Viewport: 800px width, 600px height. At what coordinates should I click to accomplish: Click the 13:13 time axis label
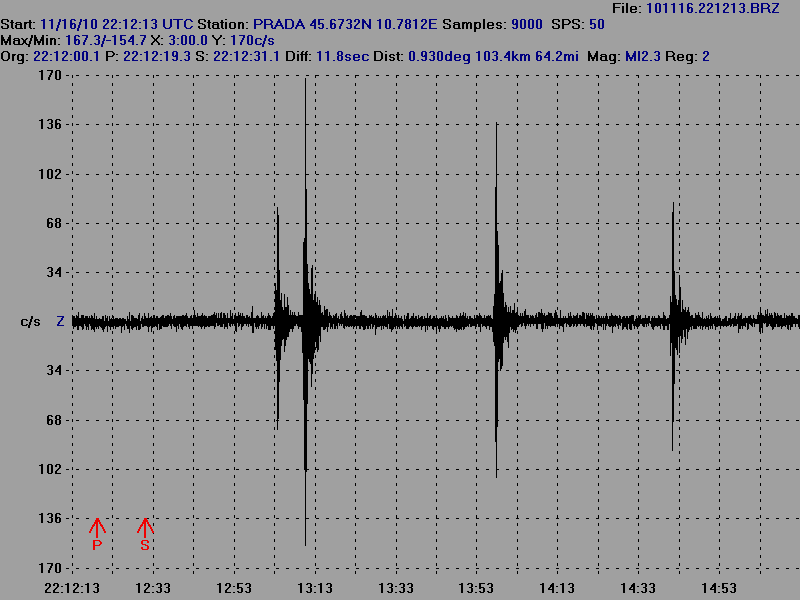(315, 588)
